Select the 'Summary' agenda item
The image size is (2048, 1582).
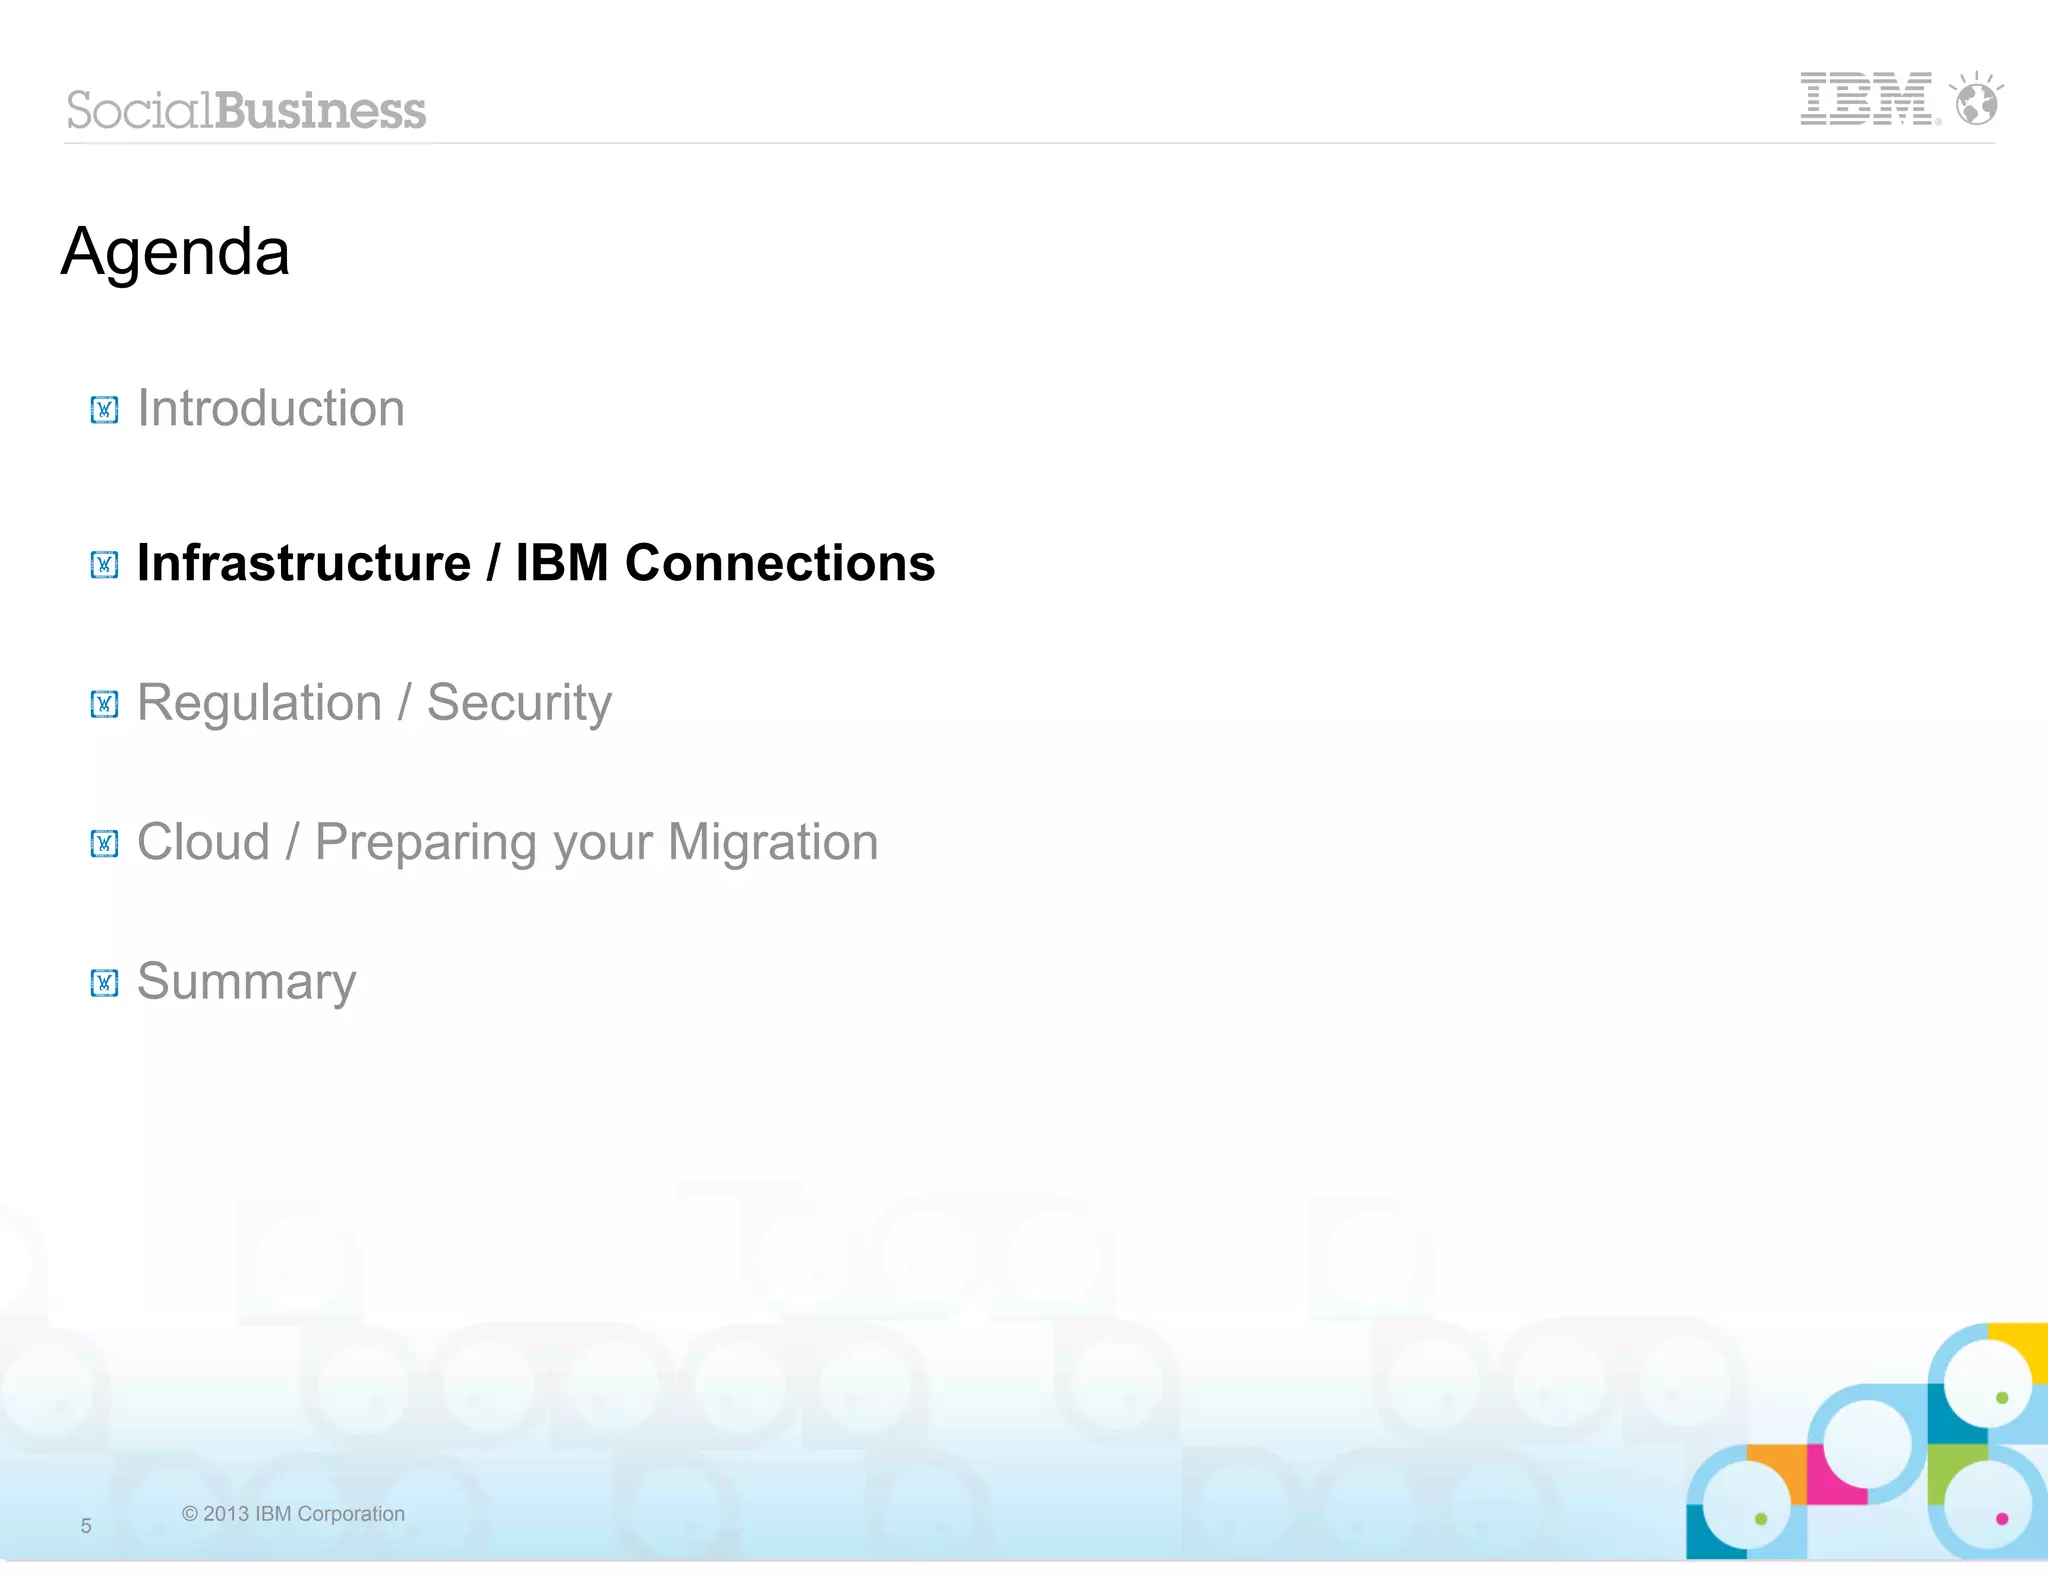tap(247, 982)
